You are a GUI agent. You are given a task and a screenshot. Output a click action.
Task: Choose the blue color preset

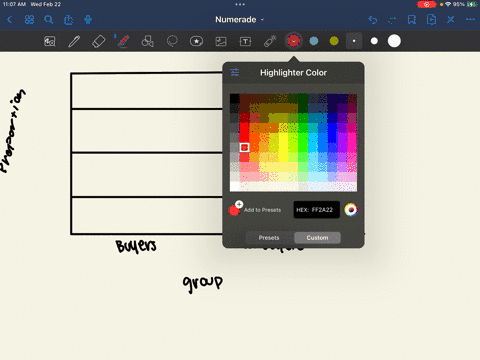pyautogui.click(x=314, y=41)
